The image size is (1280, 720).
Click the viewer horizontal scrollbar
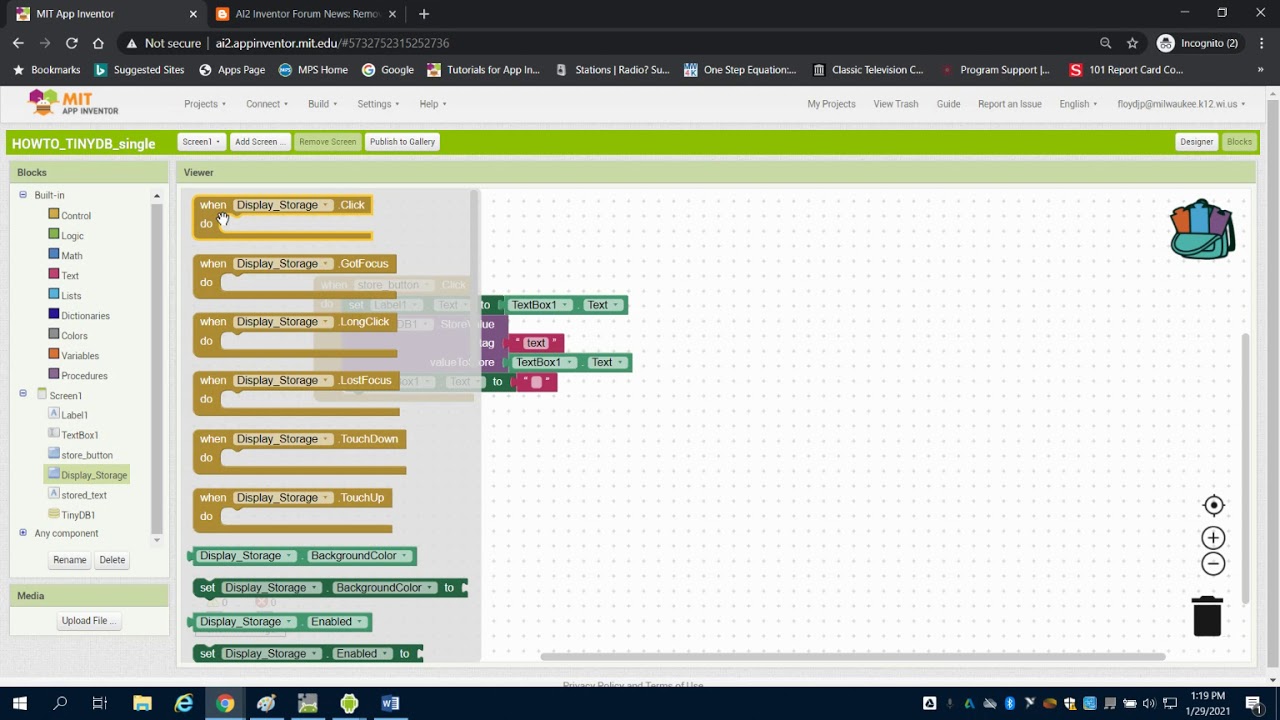(x=853, y=657)
